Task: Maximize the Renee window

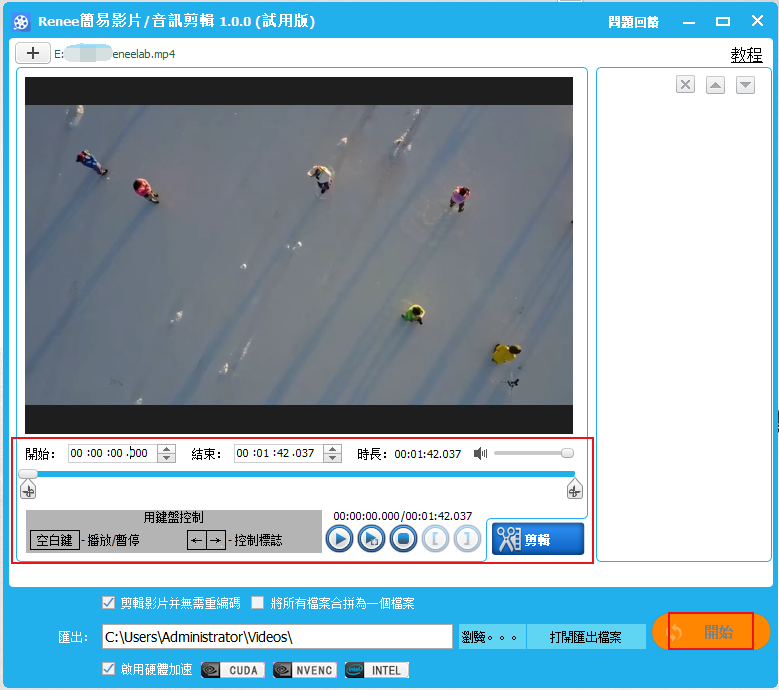Action: [x=723, y=22]
